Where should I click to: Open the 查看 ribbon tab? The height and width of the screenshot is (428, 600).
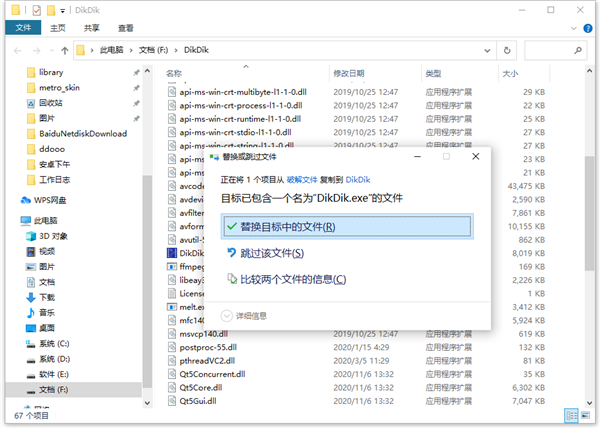point(126,28)
